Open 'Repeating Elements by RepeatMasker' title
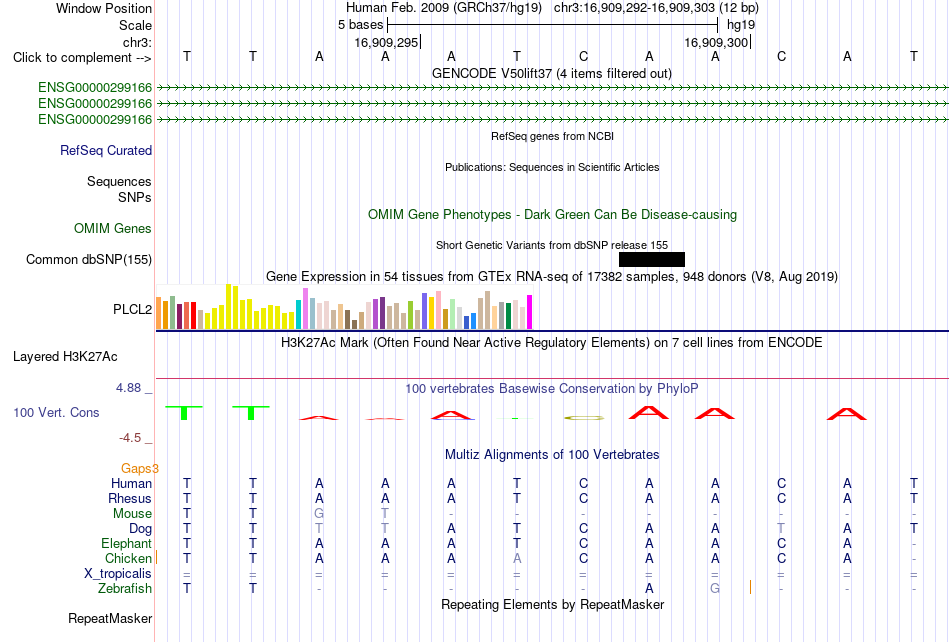Image resolution: width=950 pixels, height=642 pixels. (553, 604)
